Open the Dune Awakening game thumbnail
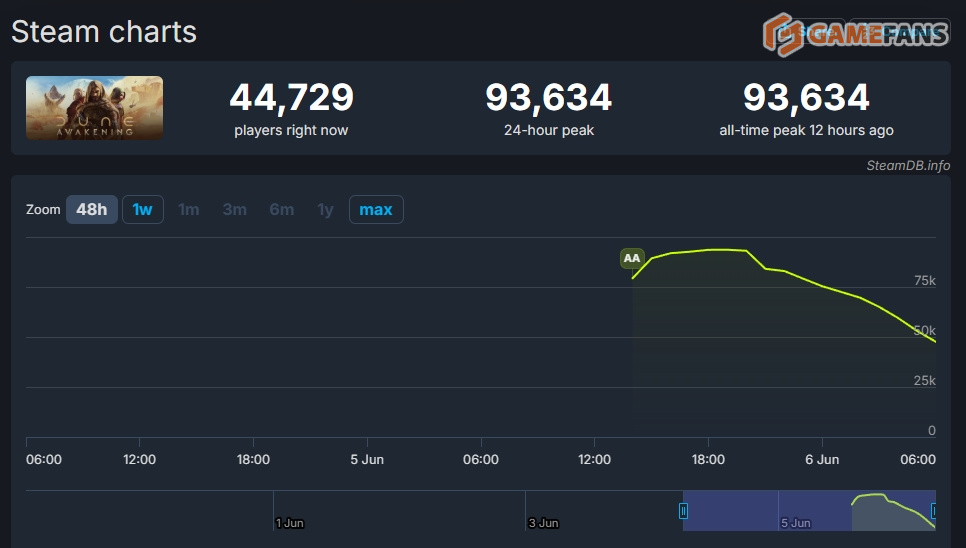The width and height of the screenshot is (966, 548). point(94,108)
